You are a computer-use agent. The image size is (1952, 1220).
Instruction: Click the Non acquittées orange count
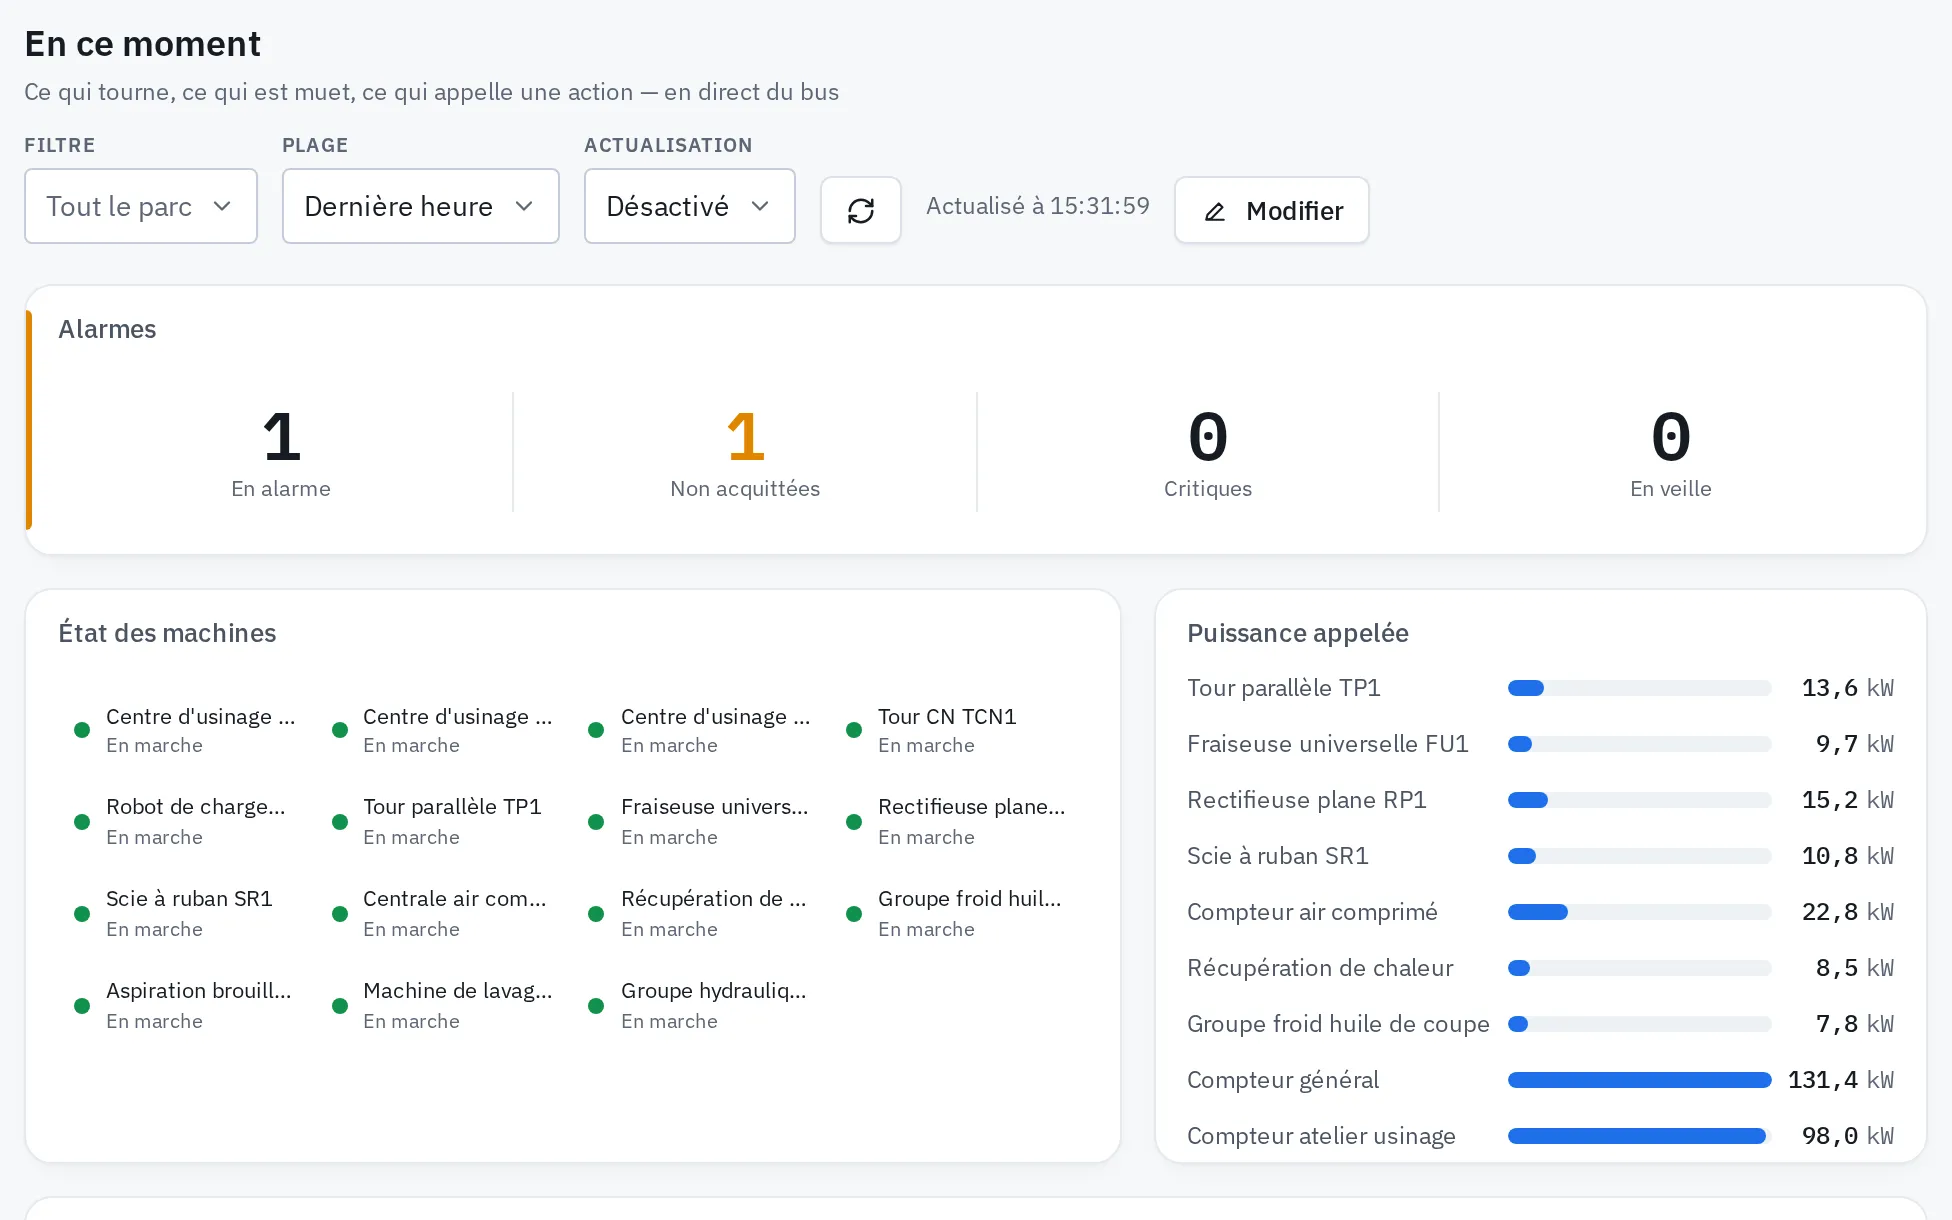click(745, 437)
